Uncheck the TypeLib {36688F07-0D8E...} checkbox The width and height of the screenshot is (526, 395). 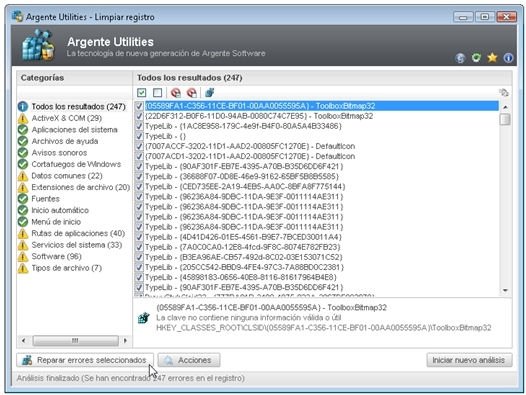[x=139, y=177]
